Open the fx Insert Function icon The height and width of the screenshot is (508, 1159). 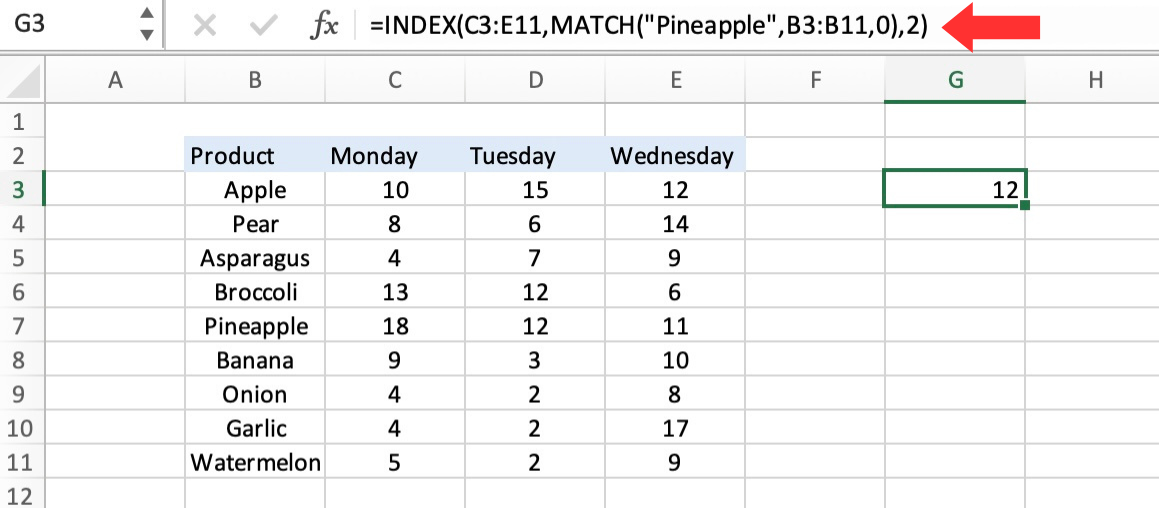tap(322, 27)
